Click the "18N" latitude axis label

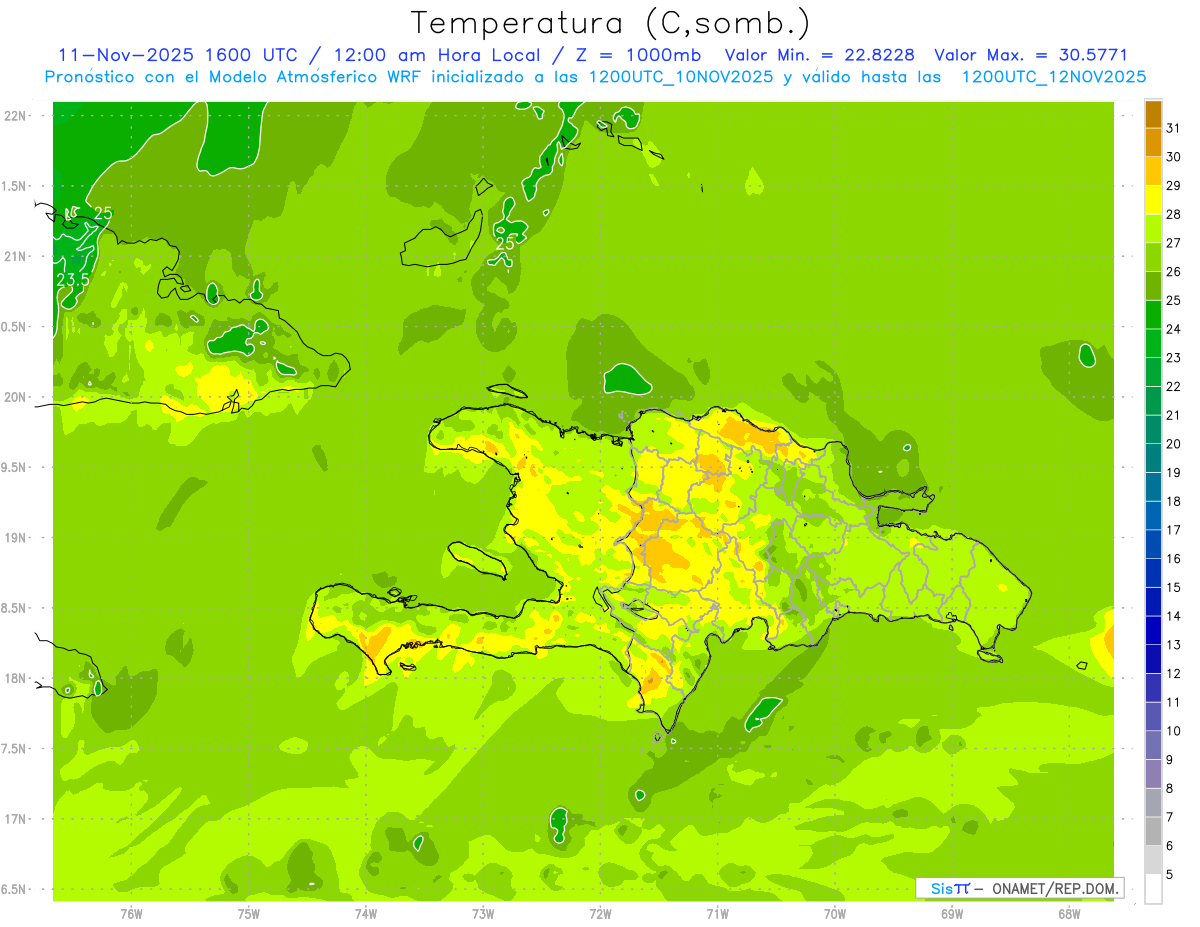pyautogui.click(x=15, y=678)
